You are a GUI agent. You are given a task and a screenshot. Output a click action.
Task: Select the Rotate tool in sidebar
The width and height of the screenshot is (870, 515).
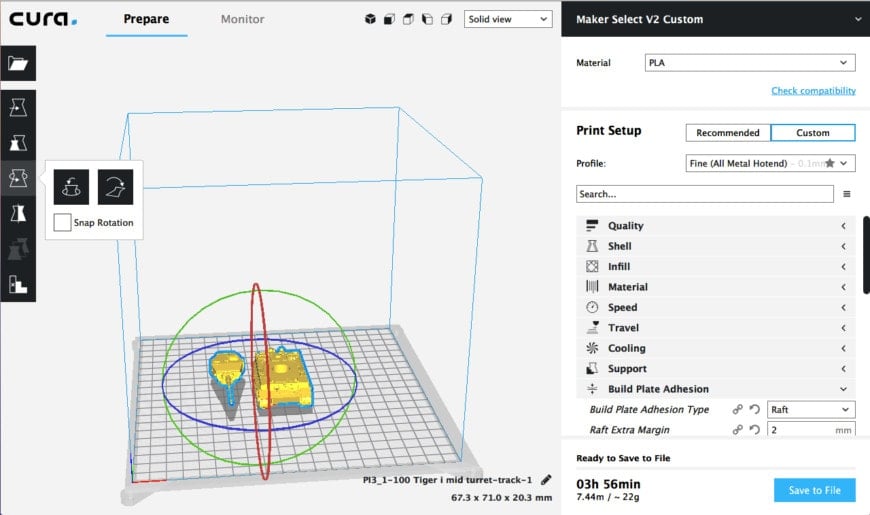pos(18,178)
